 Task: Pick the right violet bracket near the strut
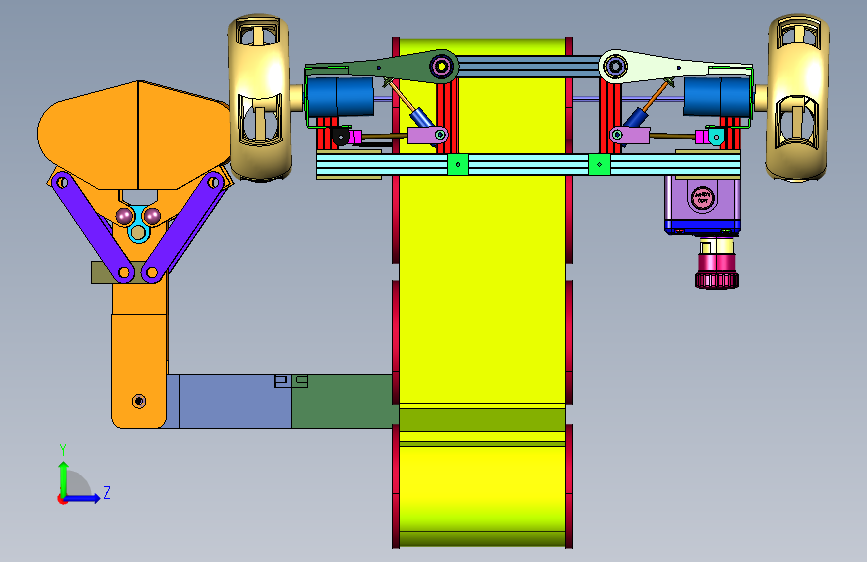click(x=630, y=135)
